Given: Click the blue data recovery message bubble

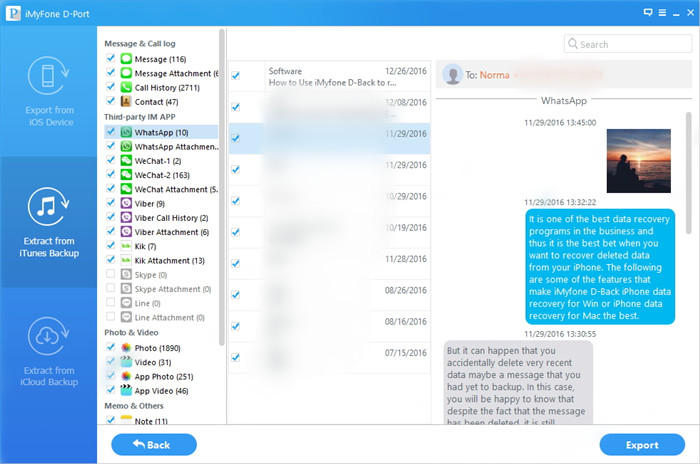Looking at the screenshot, I should 600,267.
